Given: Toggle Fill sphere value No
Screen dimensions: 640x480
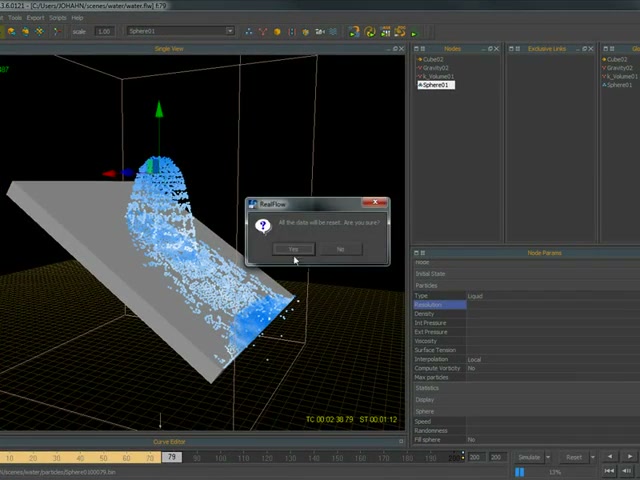Looking at the screenshot, I should click(x=553, y=440).
